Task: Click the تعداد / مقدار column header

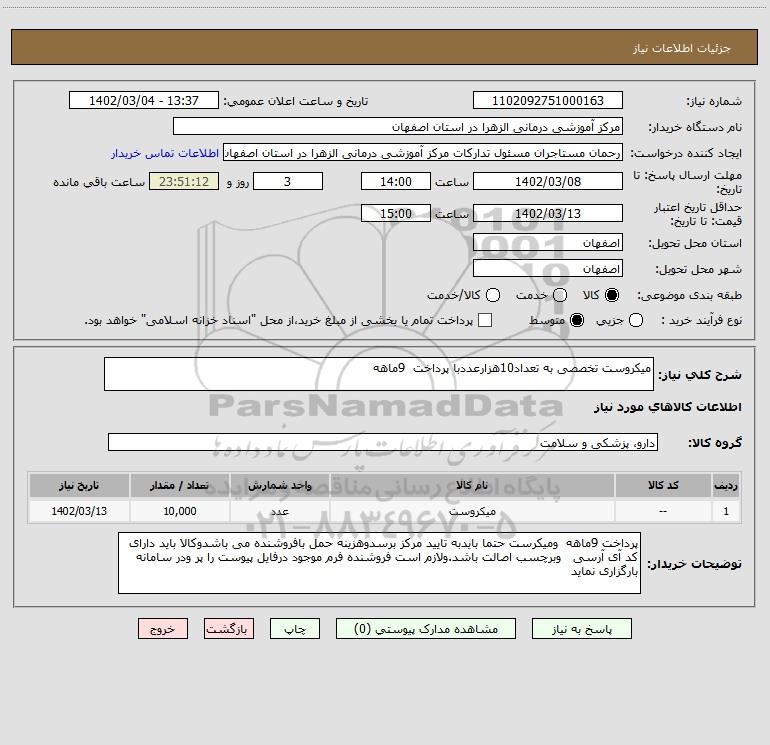Action: pos(179,485)
